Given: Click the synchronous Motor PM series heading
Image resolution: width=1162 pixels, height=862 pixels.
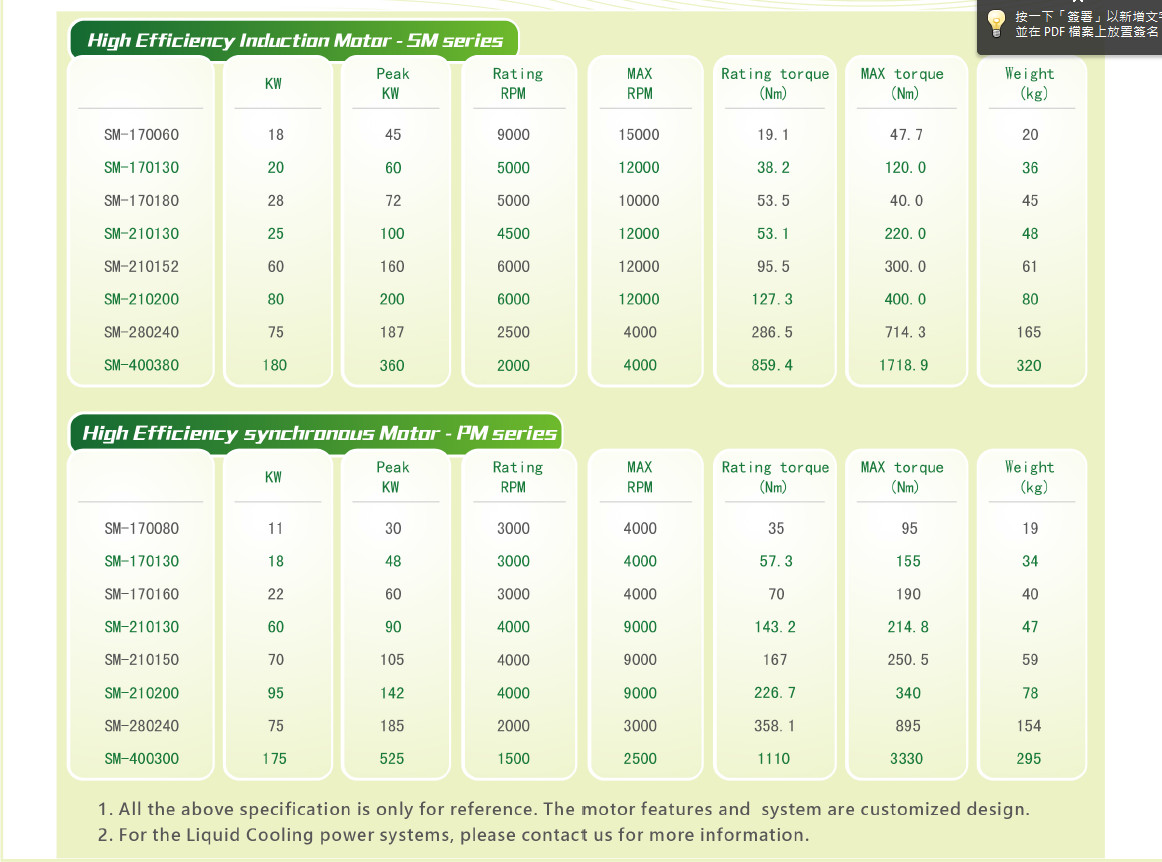Looking at the screenshot, I should click(319, 434).
